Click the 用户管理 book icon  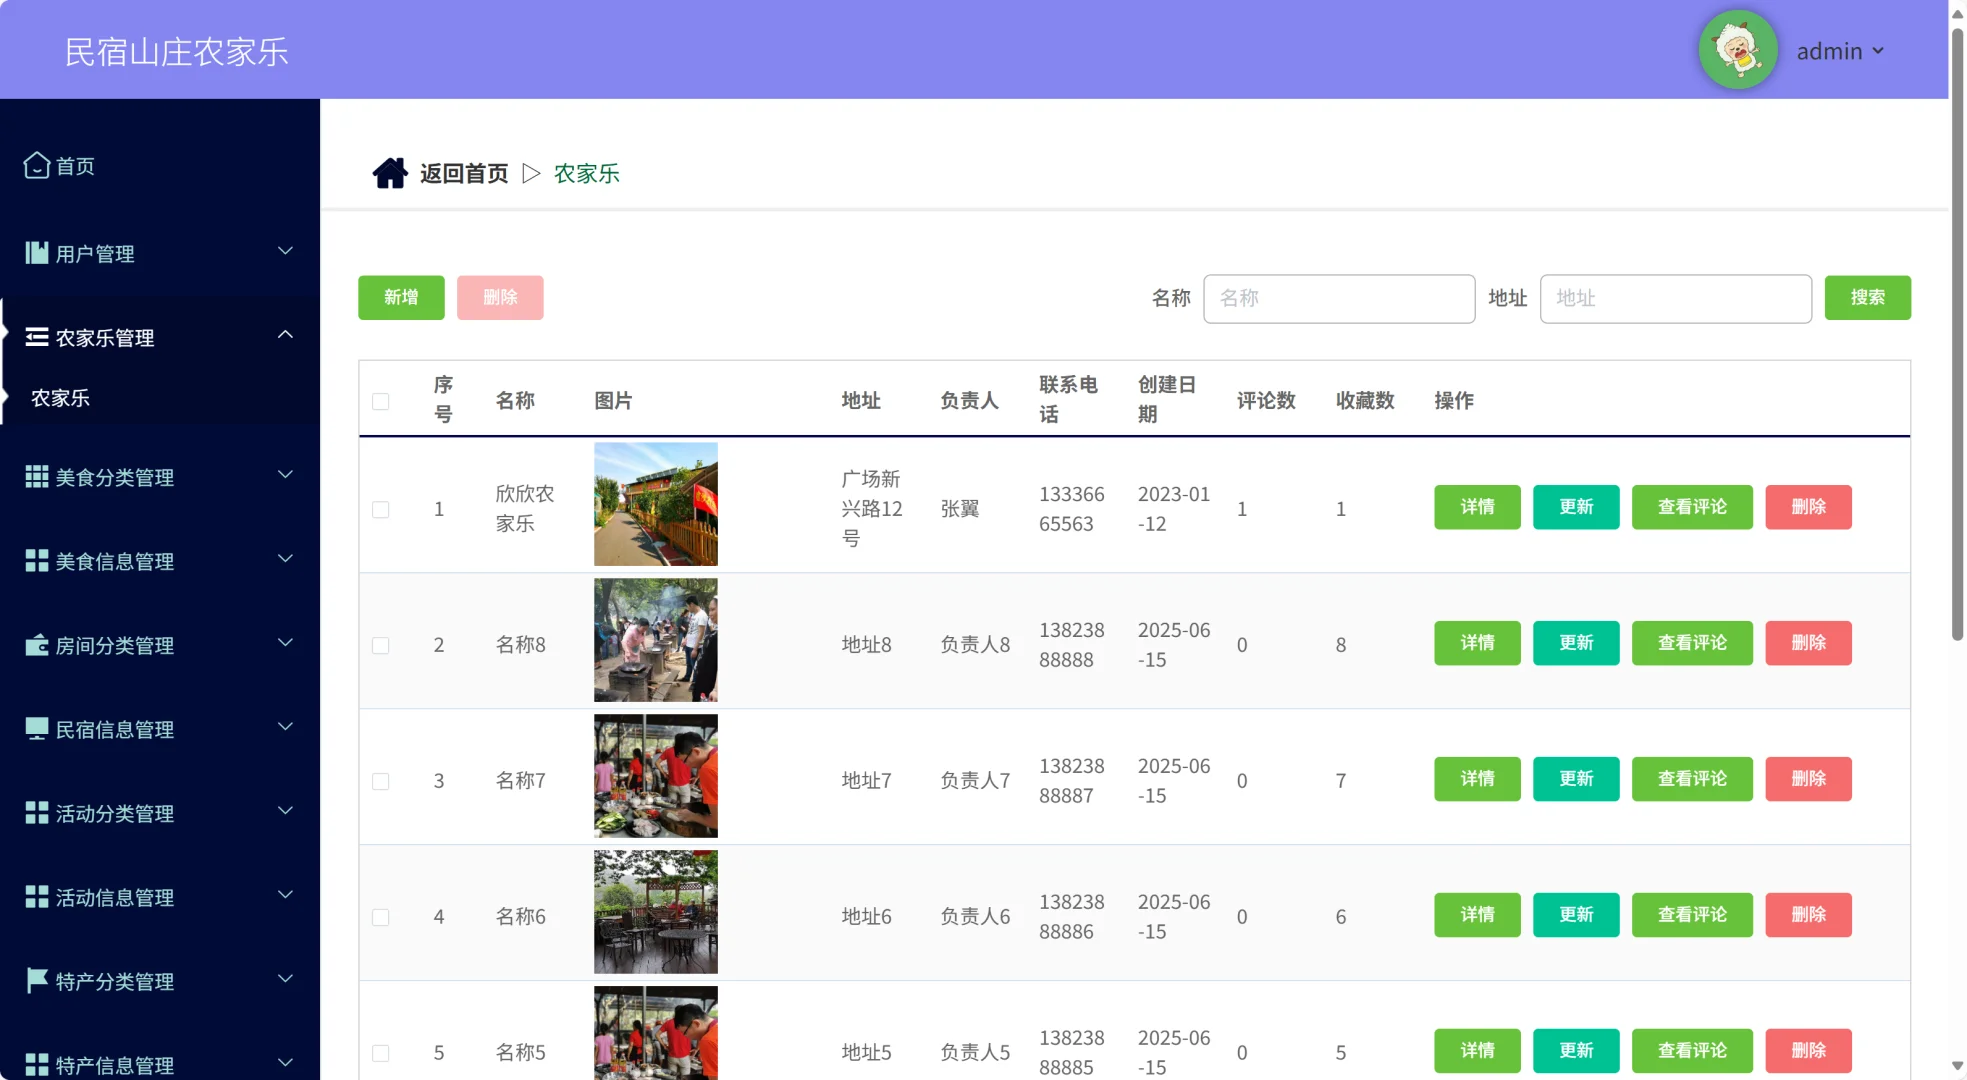pyautogui.click(x=36, y=253)
